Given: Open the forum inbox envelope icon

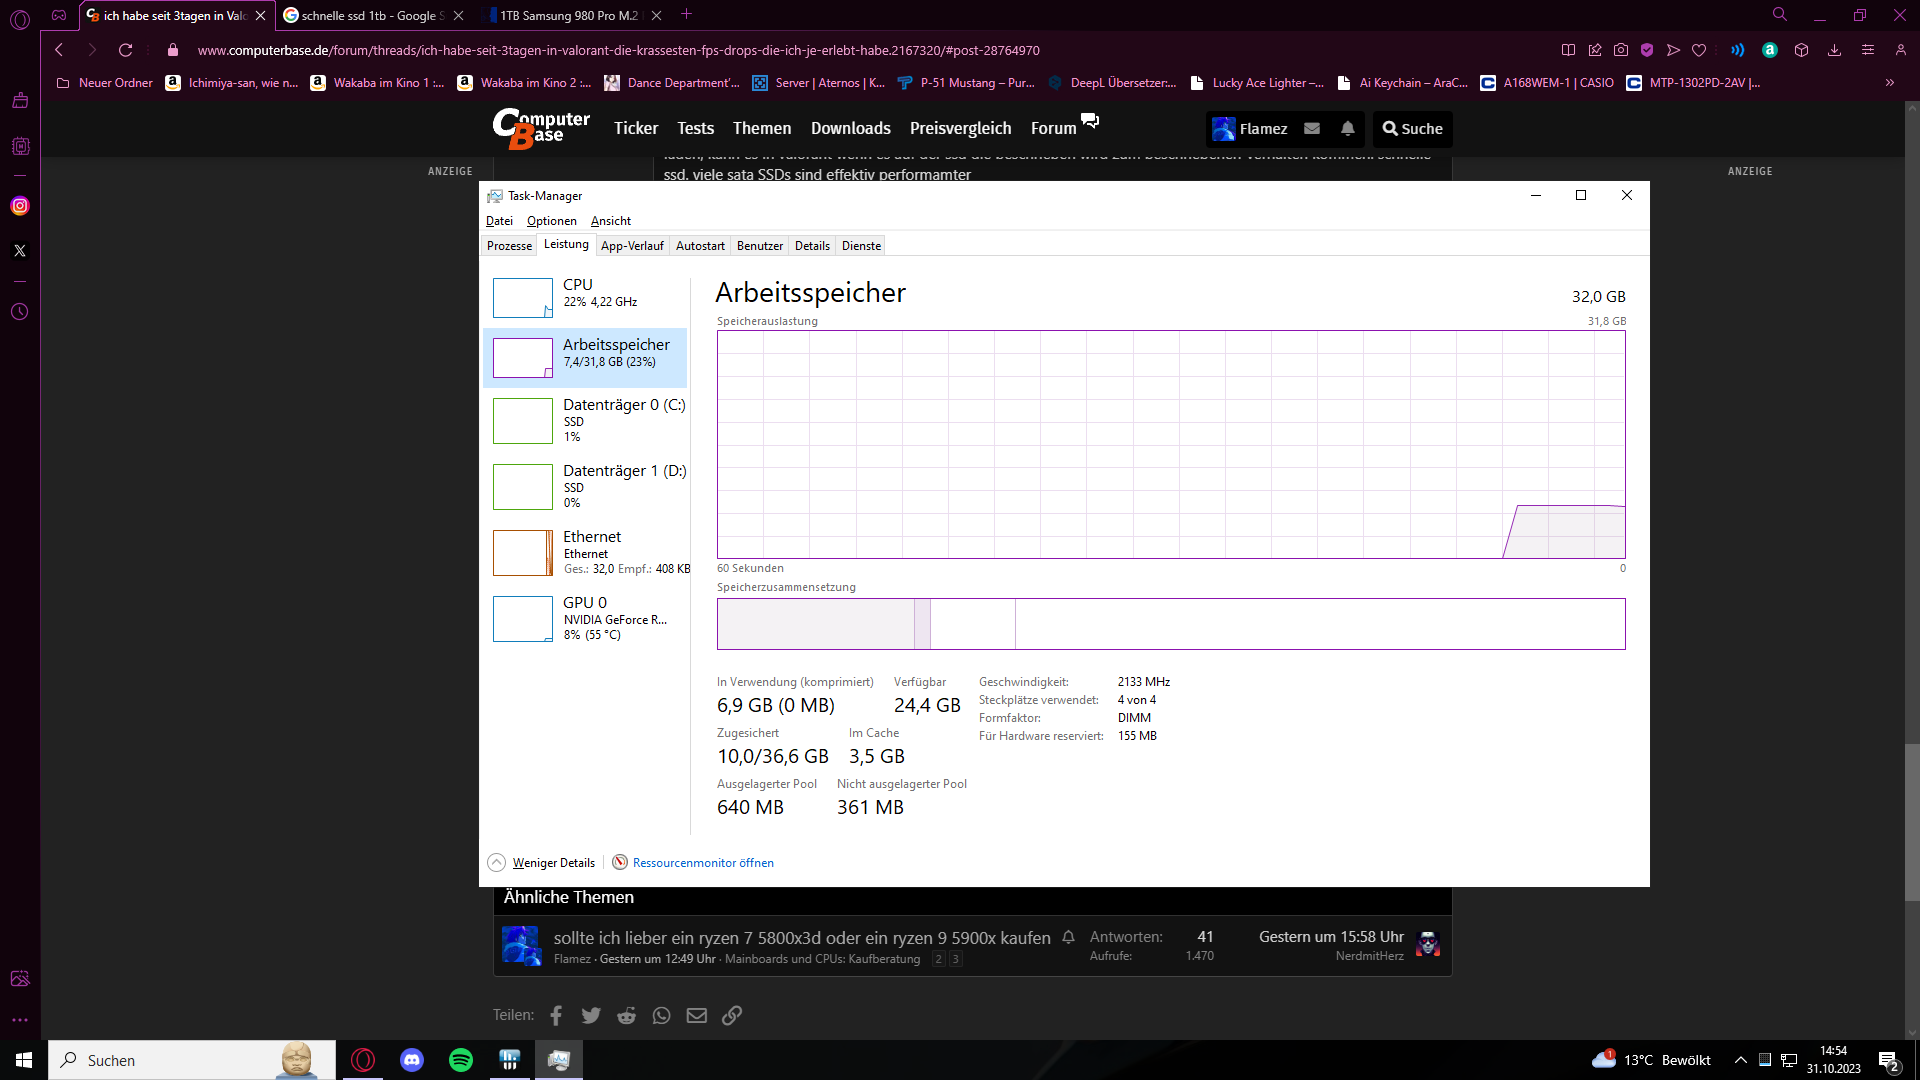Looking at the screenshot, I should tap(1312, 128).
